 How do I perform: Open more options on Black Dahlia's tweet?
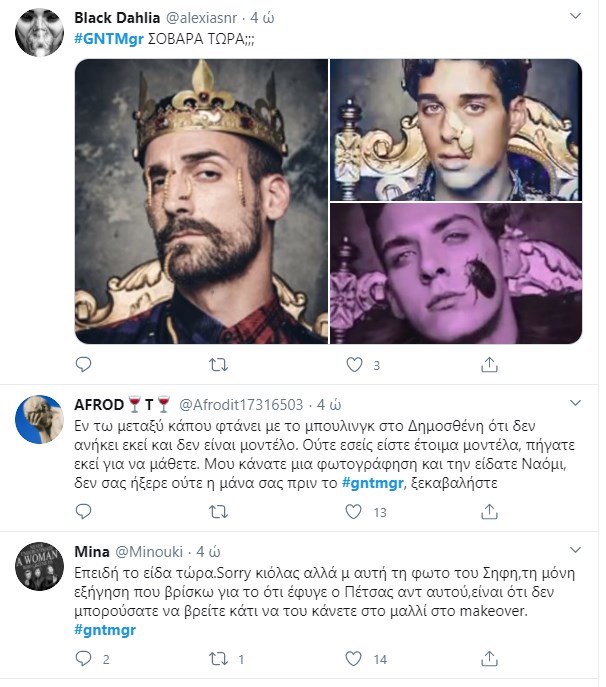(x=574, y=17)
